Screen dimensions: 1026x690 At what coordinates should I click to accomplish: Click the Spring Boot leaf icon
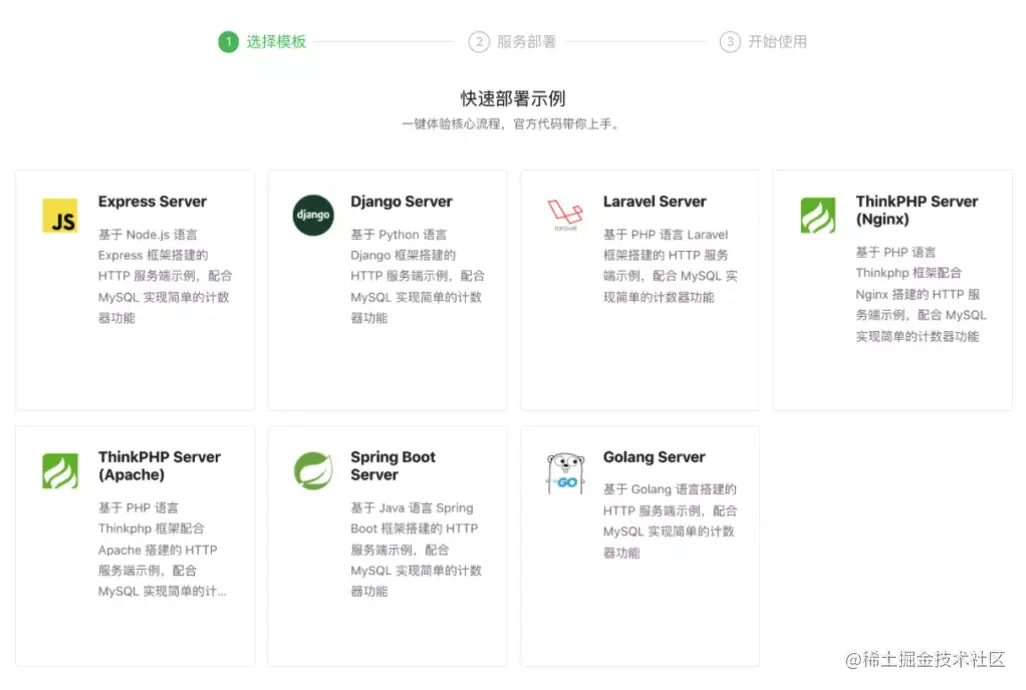(312, 470)
